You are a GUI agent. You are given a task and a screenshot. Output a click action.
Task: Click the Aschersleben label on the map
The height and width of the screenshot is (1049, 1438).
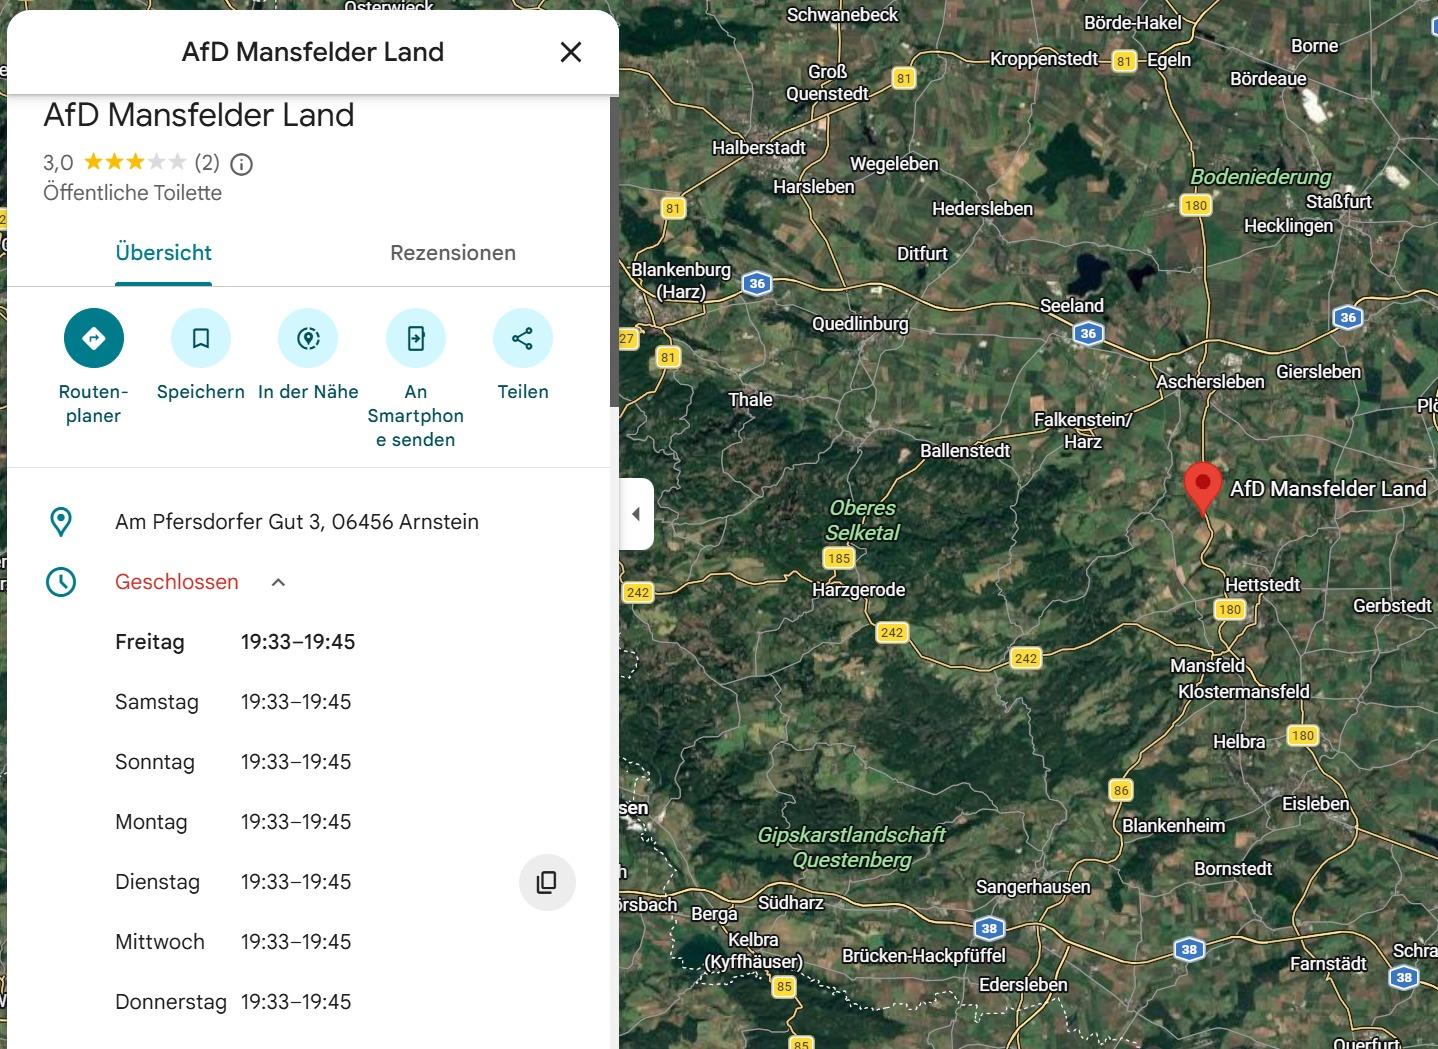click(x=1210, y=382)
